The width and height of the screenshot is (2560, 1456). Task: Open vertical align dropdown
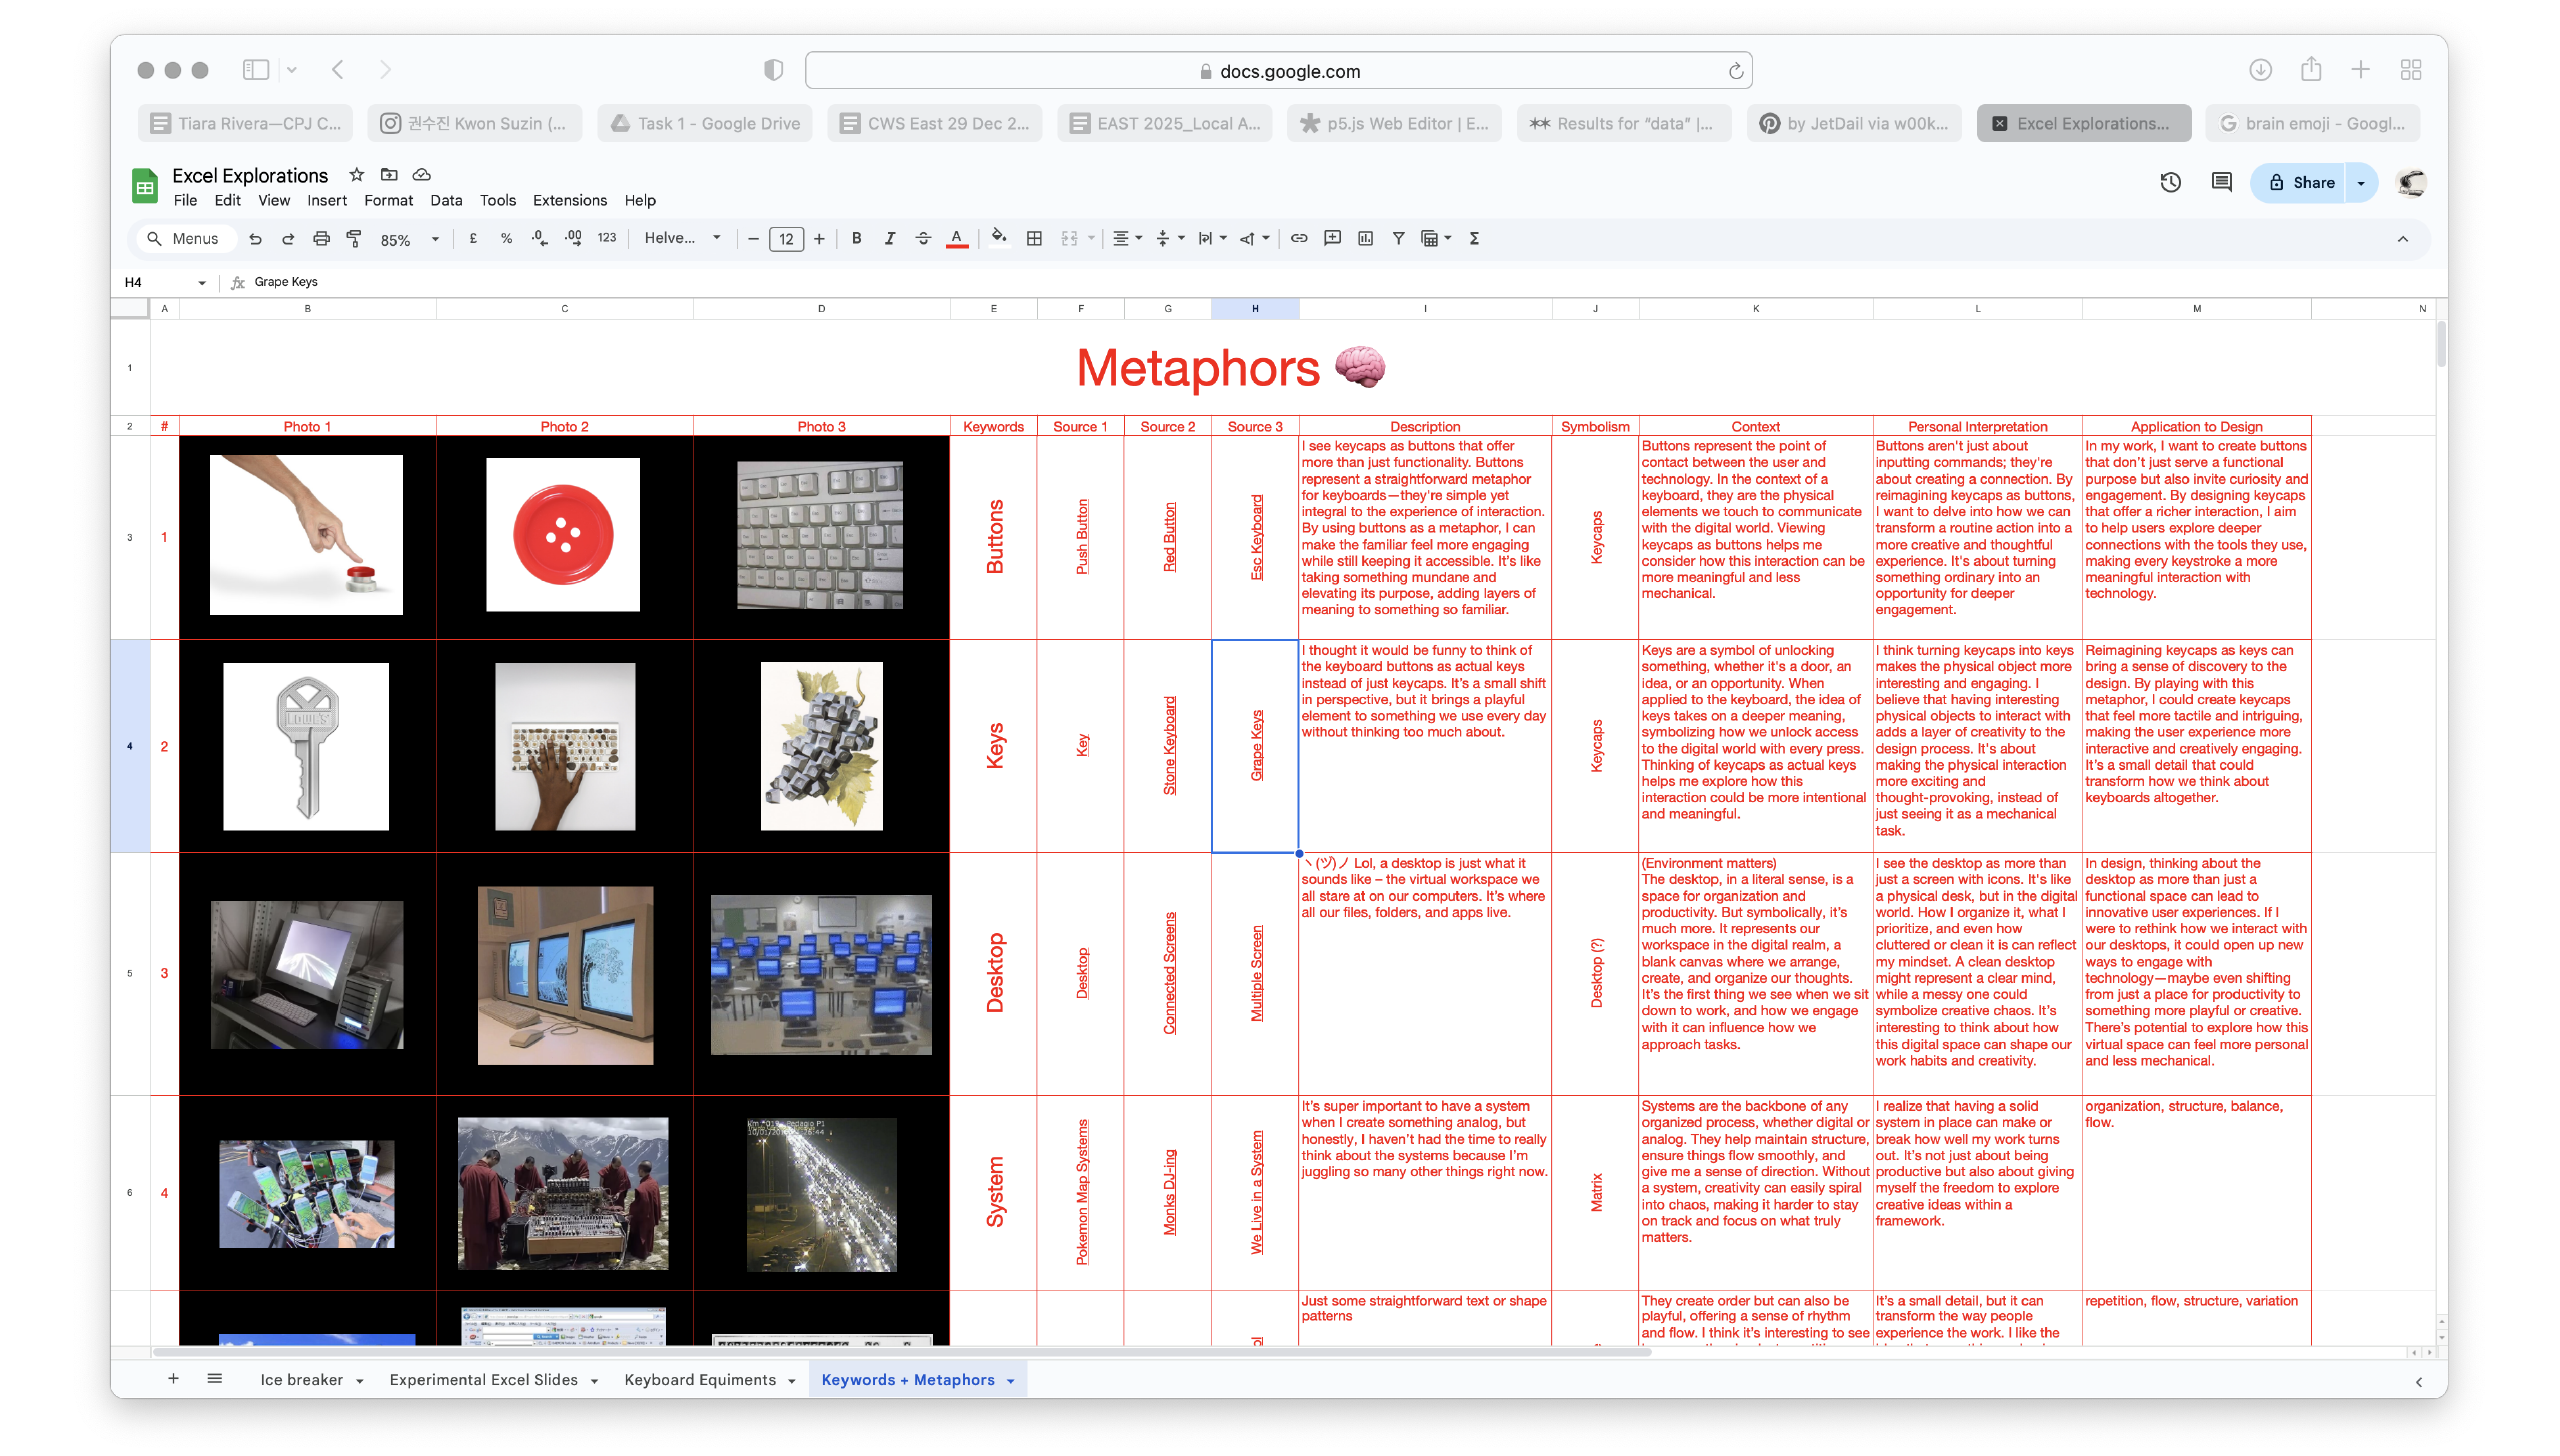[1170, 239]
